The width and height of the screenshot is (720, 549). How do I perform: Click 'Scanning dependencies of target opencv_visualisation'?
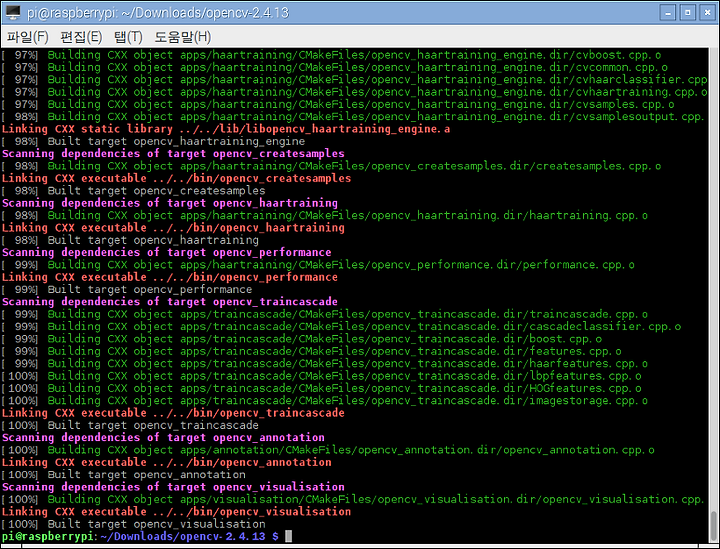(x=173, y=487)
